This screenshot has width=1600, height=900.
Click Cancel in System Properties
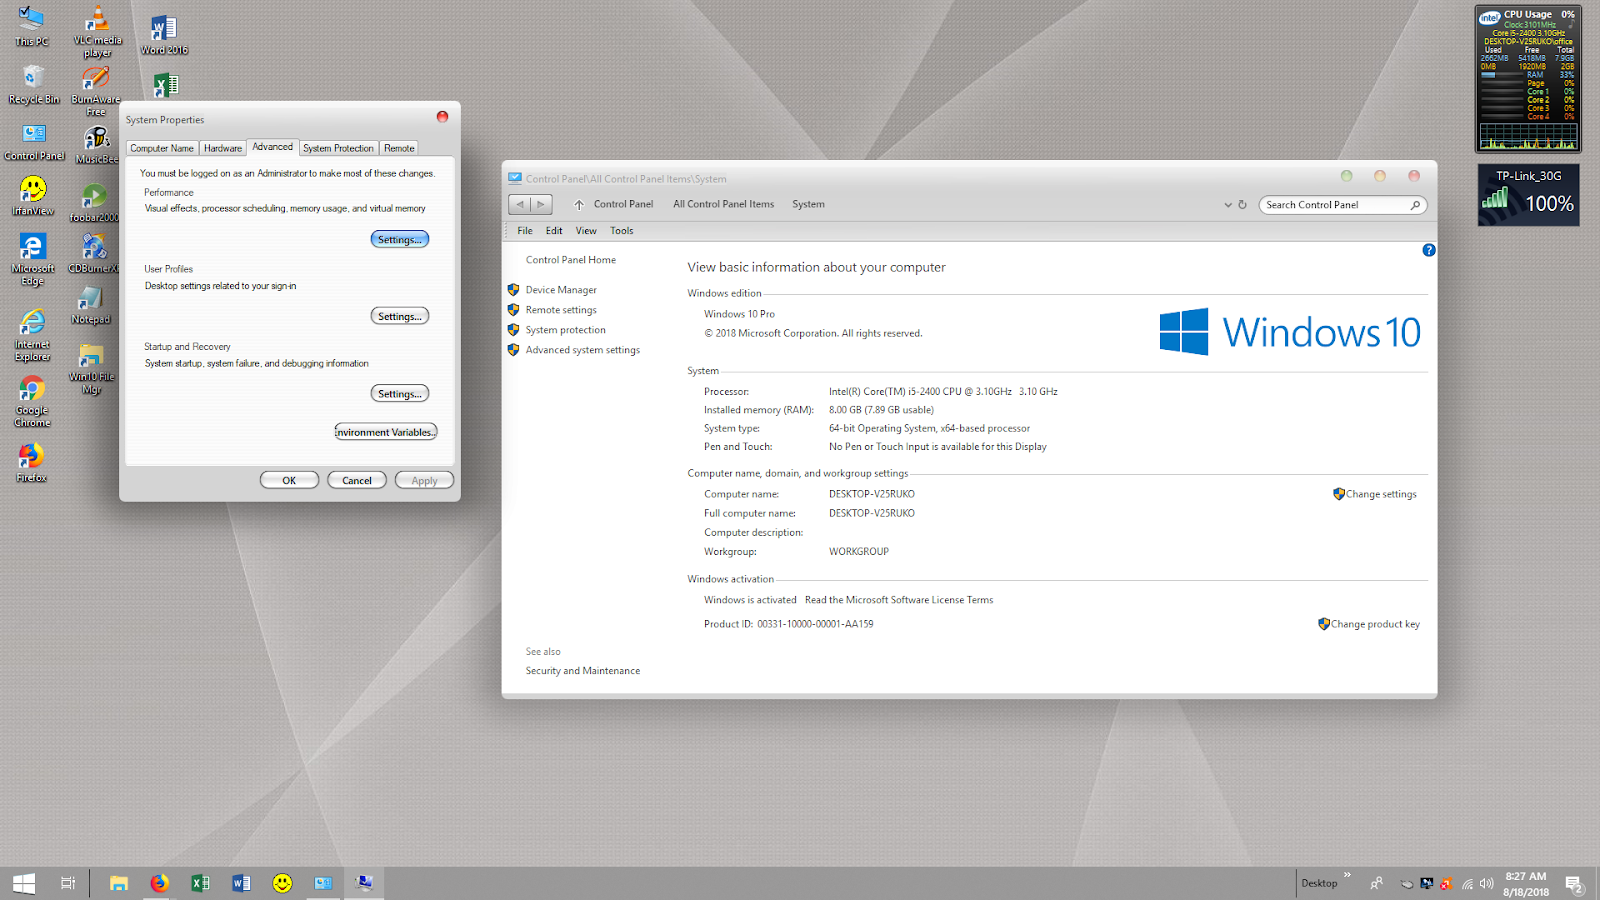tap(357, 480)
